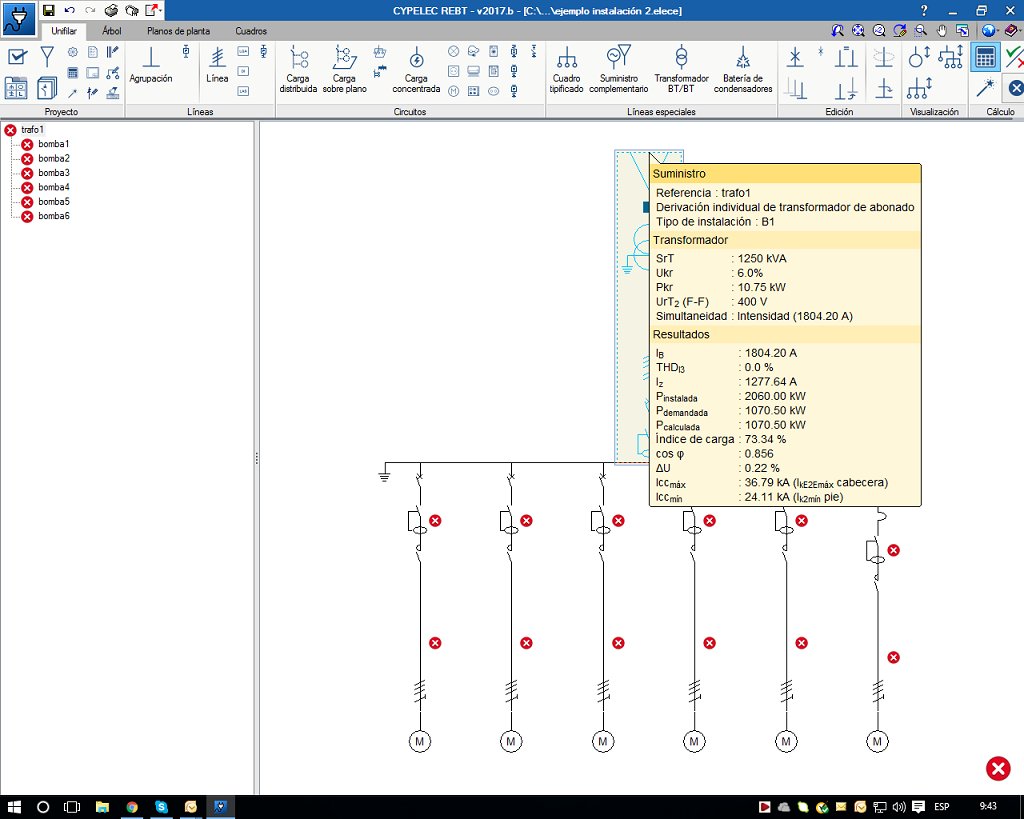The height and width of the screenshot is (819, 1024).
Task: Open help with the question mark icon
Action: pyautogui.click(x=923, y=10)
